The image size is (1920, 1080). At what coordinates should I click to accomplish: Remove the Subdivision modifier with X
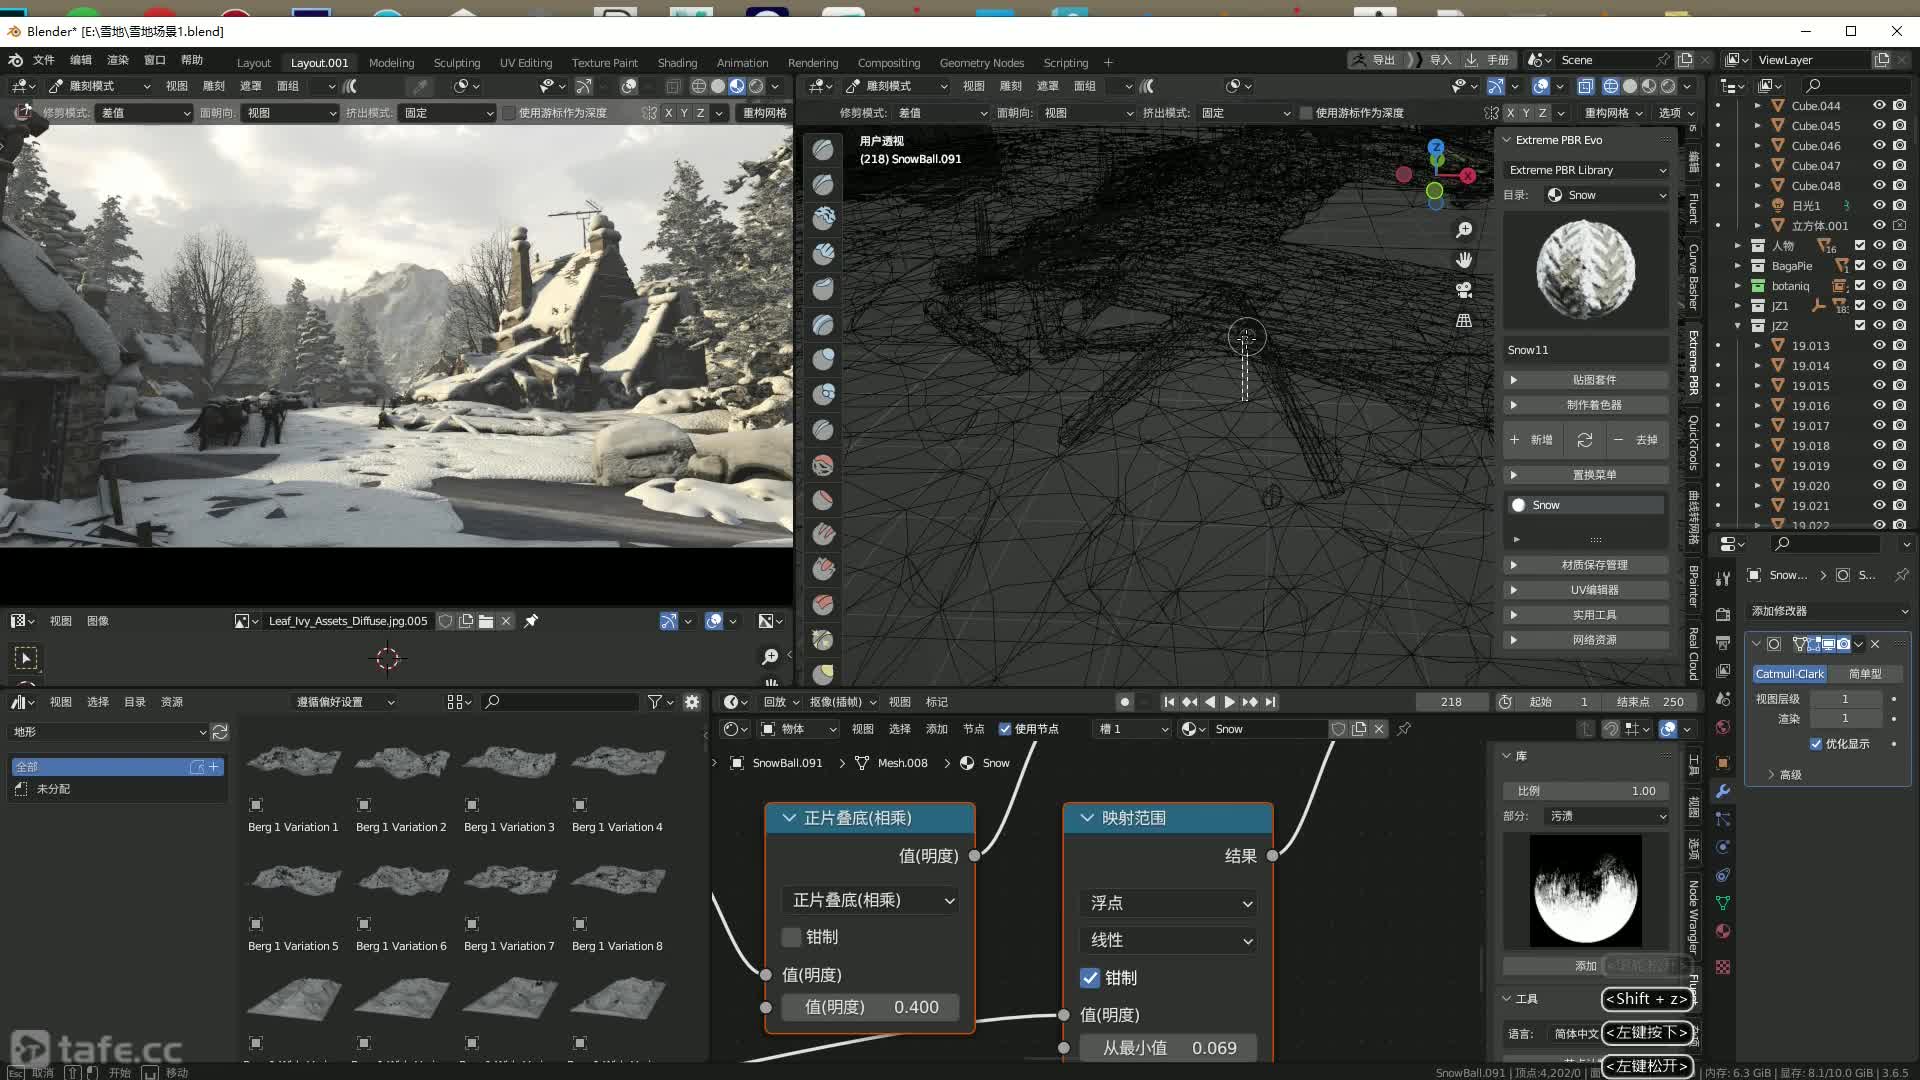click(x=1875, y=644)
